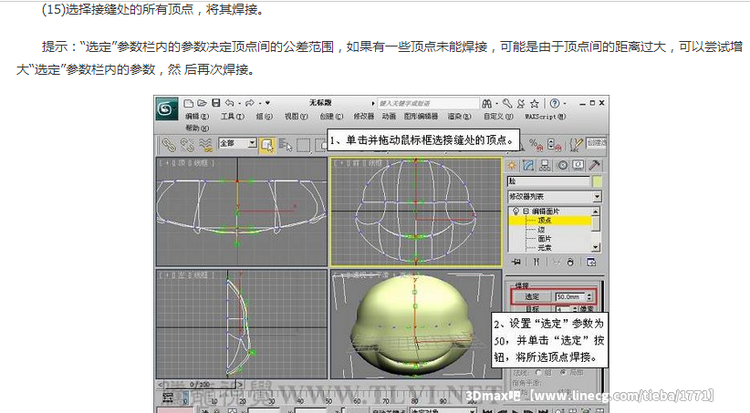Select the 边 sub-object level
Image resolution: width=750 pixels, height=413 pixels.
(541, 229)
